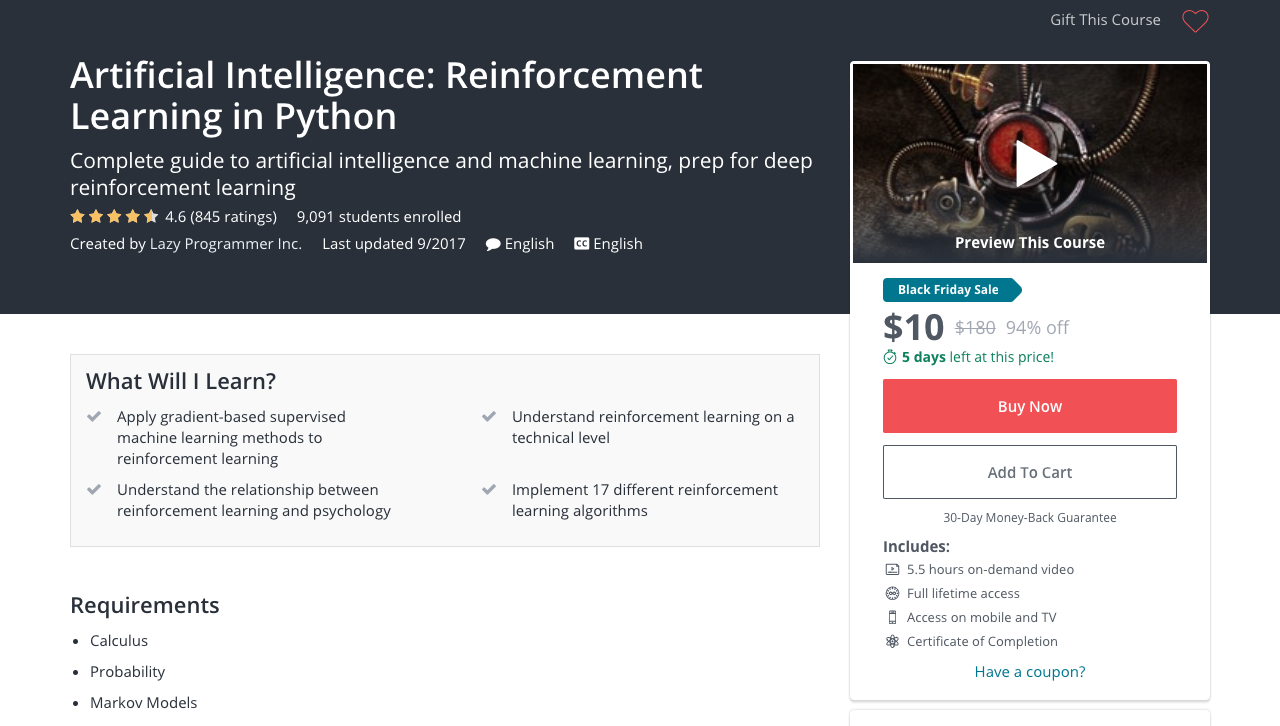
Task: Select the Markov Models requirement item
Action: [143, 702]
